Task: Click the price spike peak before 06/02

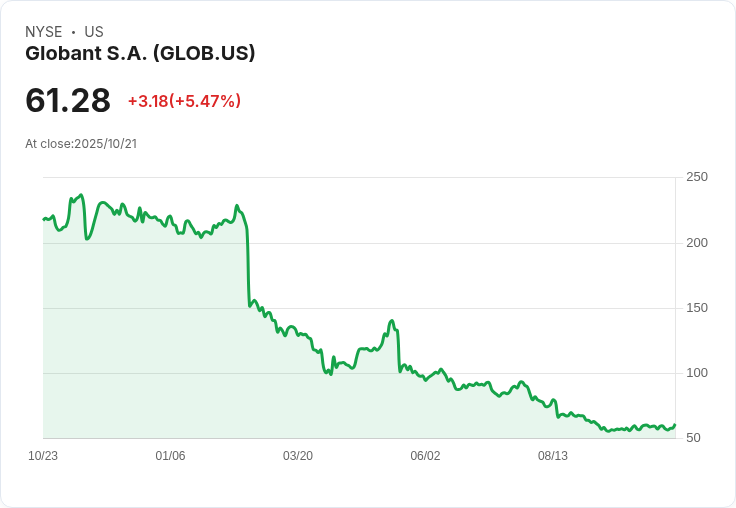Action: pos(392,321)
